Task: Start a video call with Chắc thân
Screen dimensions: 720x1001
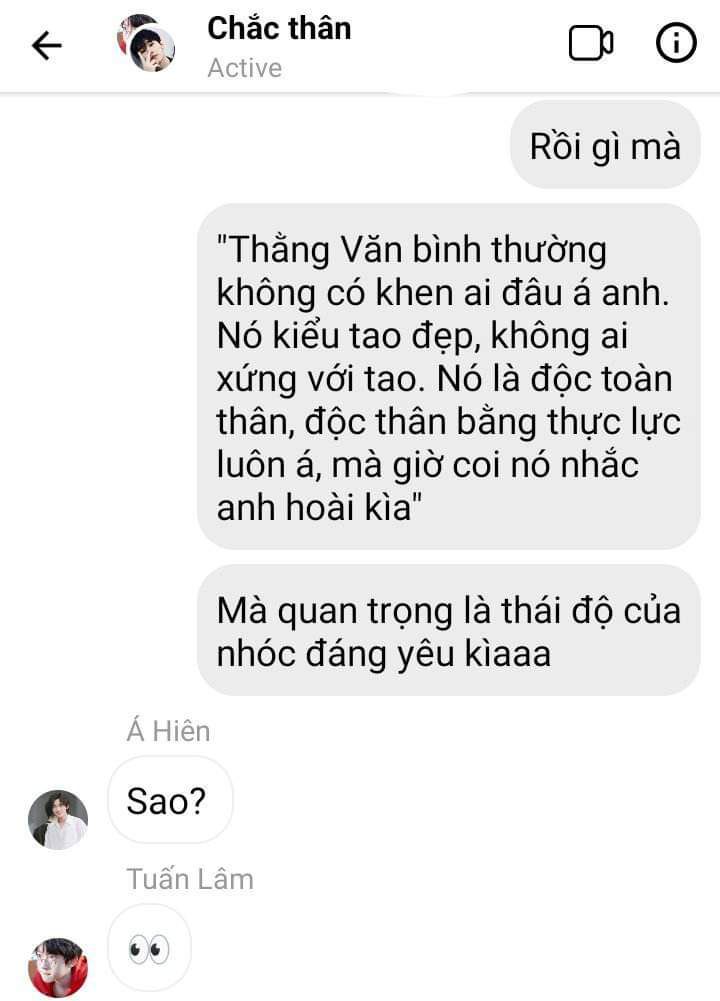Action: point(591,43)
